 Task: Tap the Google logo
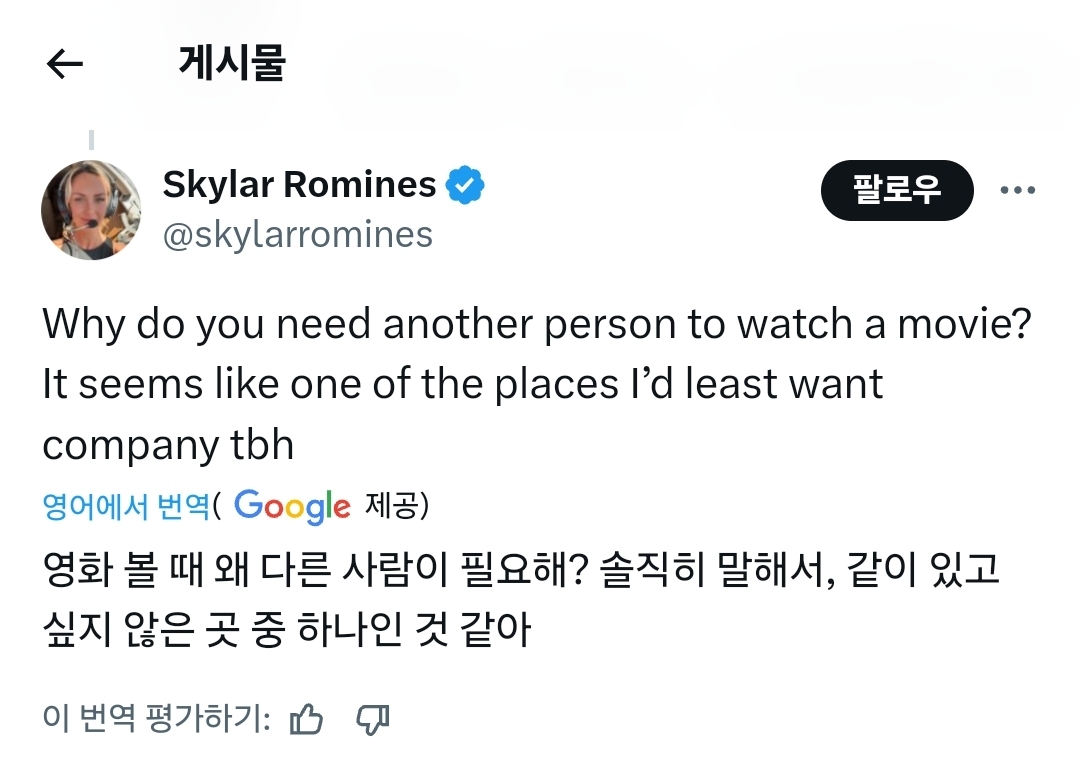(x=292, y=506)
